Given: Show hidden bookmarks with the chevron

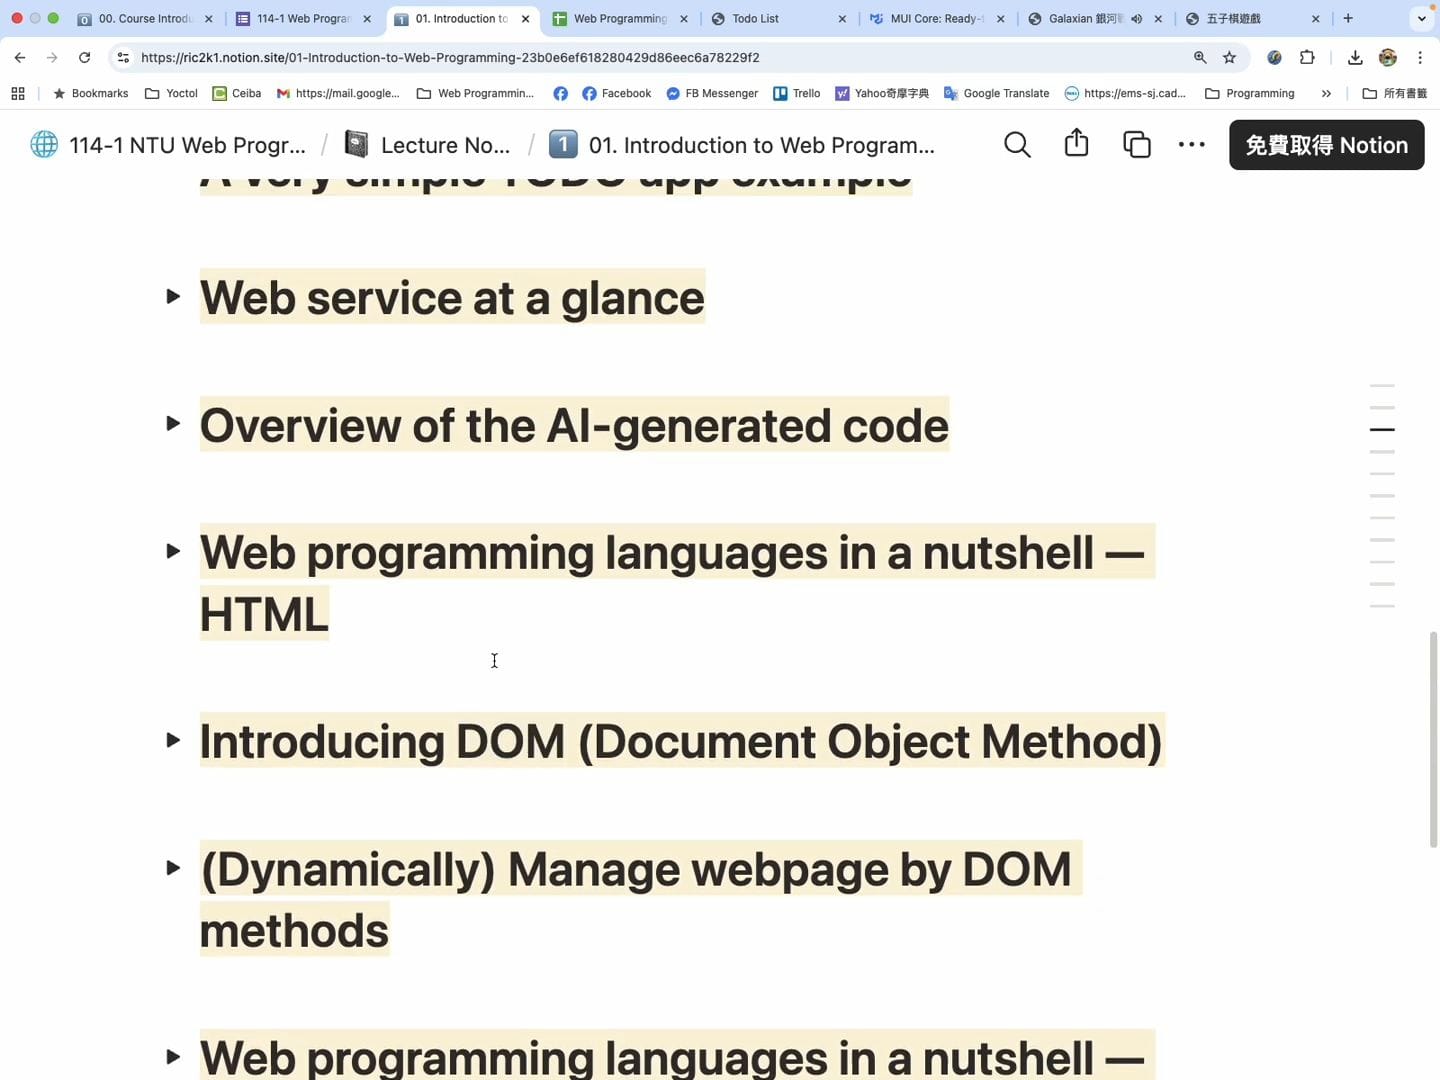Looking at the screenshot, I should coord(1326,94).
